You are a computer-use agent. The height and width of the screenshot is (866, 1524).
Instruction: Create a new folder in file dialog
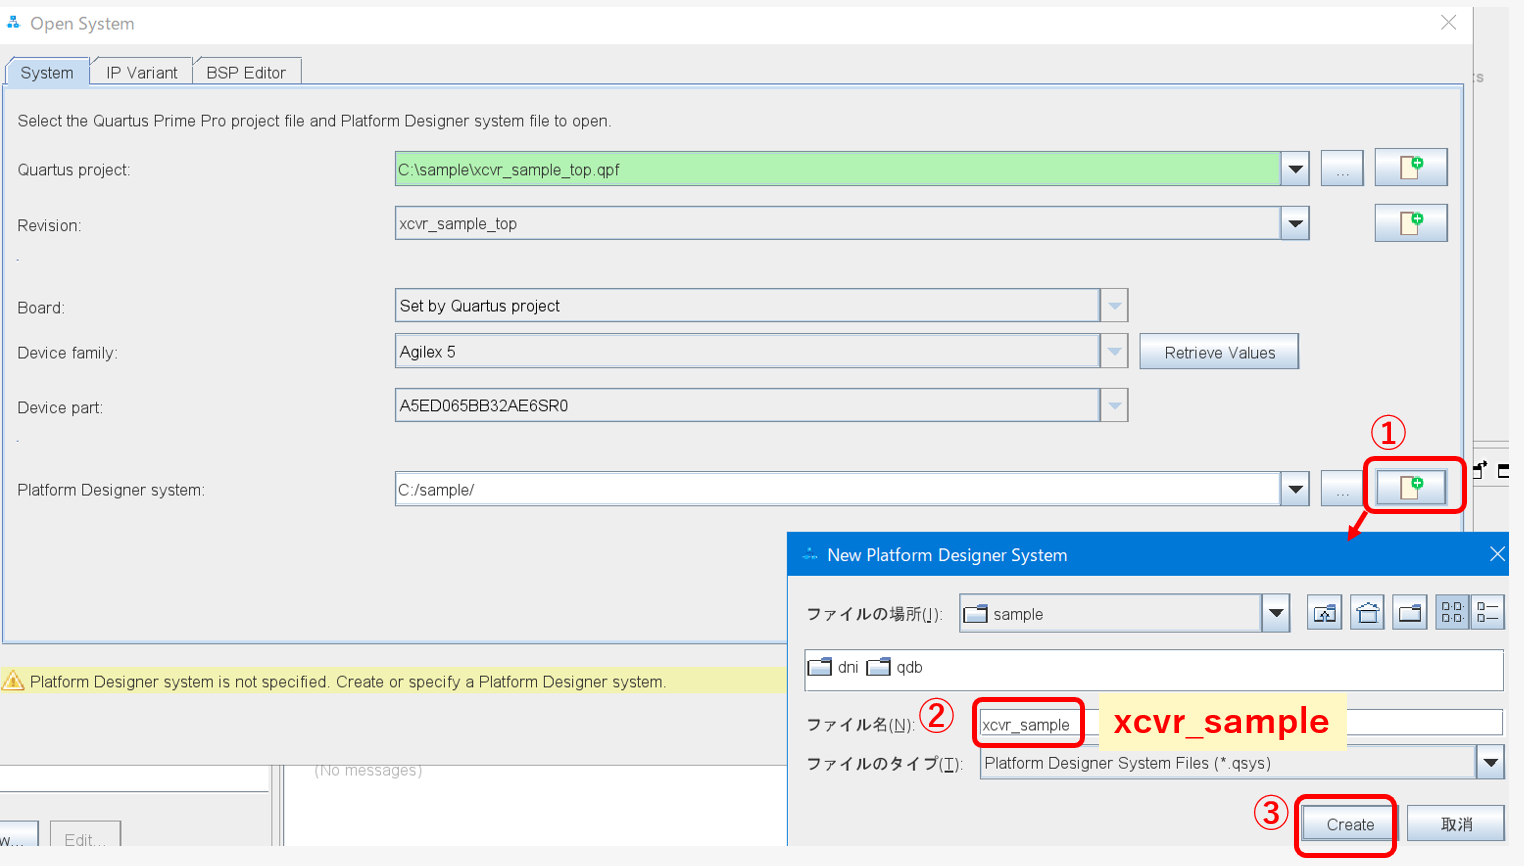[1410, 613]
